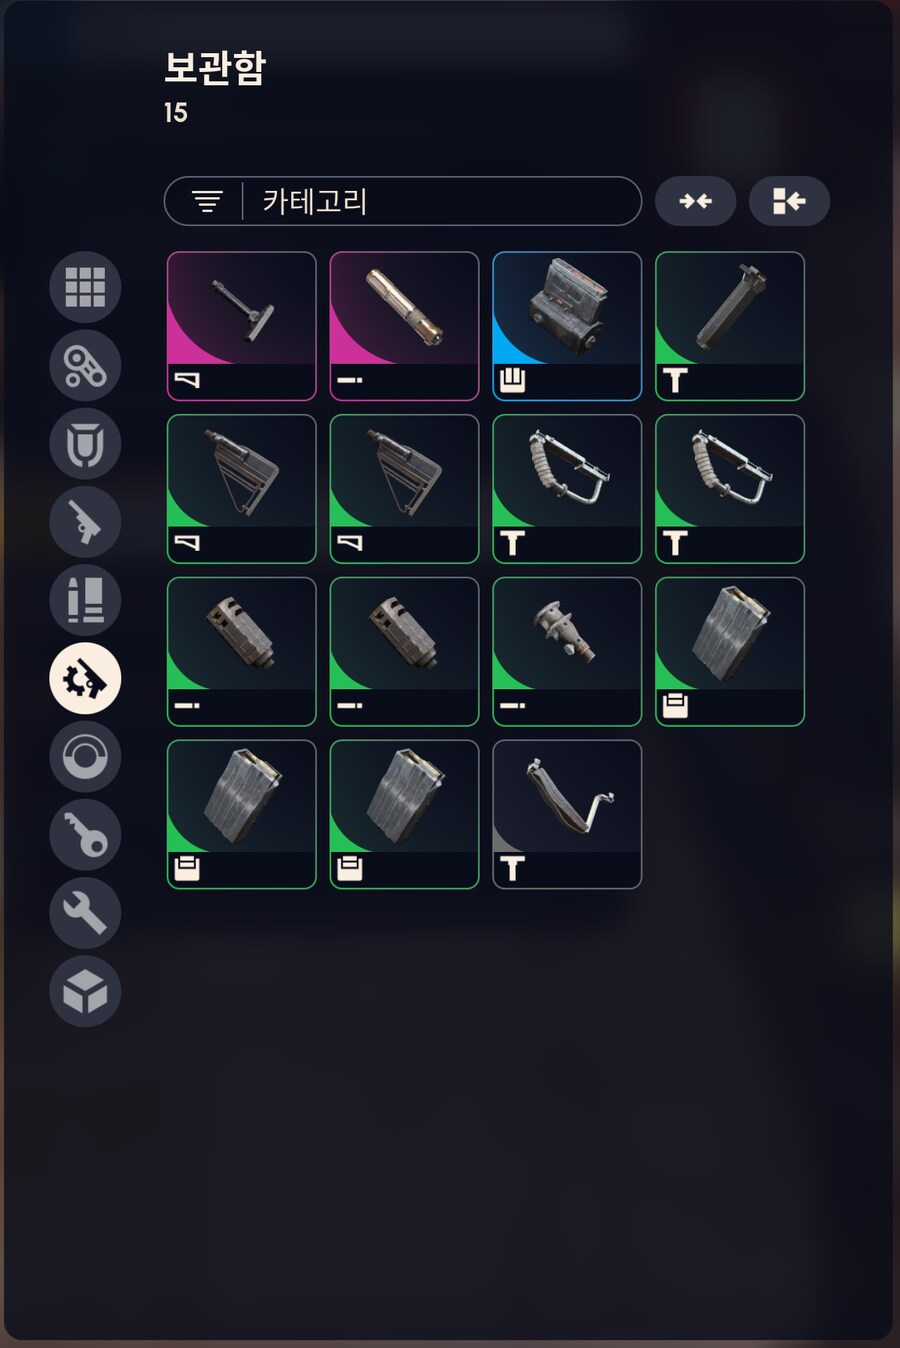This screenshot has width=900, height=1348.
Task: Select the wrench tools category
Action: click(85, 913)
